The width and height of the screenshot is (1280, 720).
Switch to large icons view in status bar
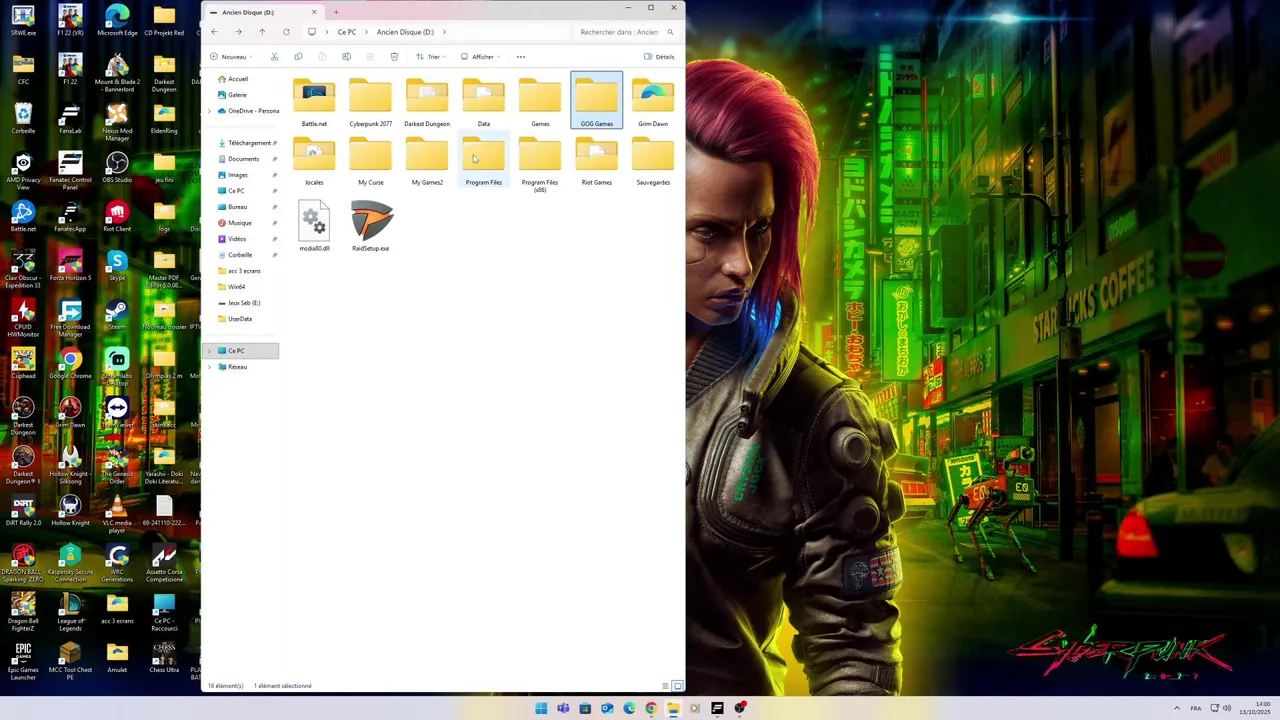(x=678, y=686)
